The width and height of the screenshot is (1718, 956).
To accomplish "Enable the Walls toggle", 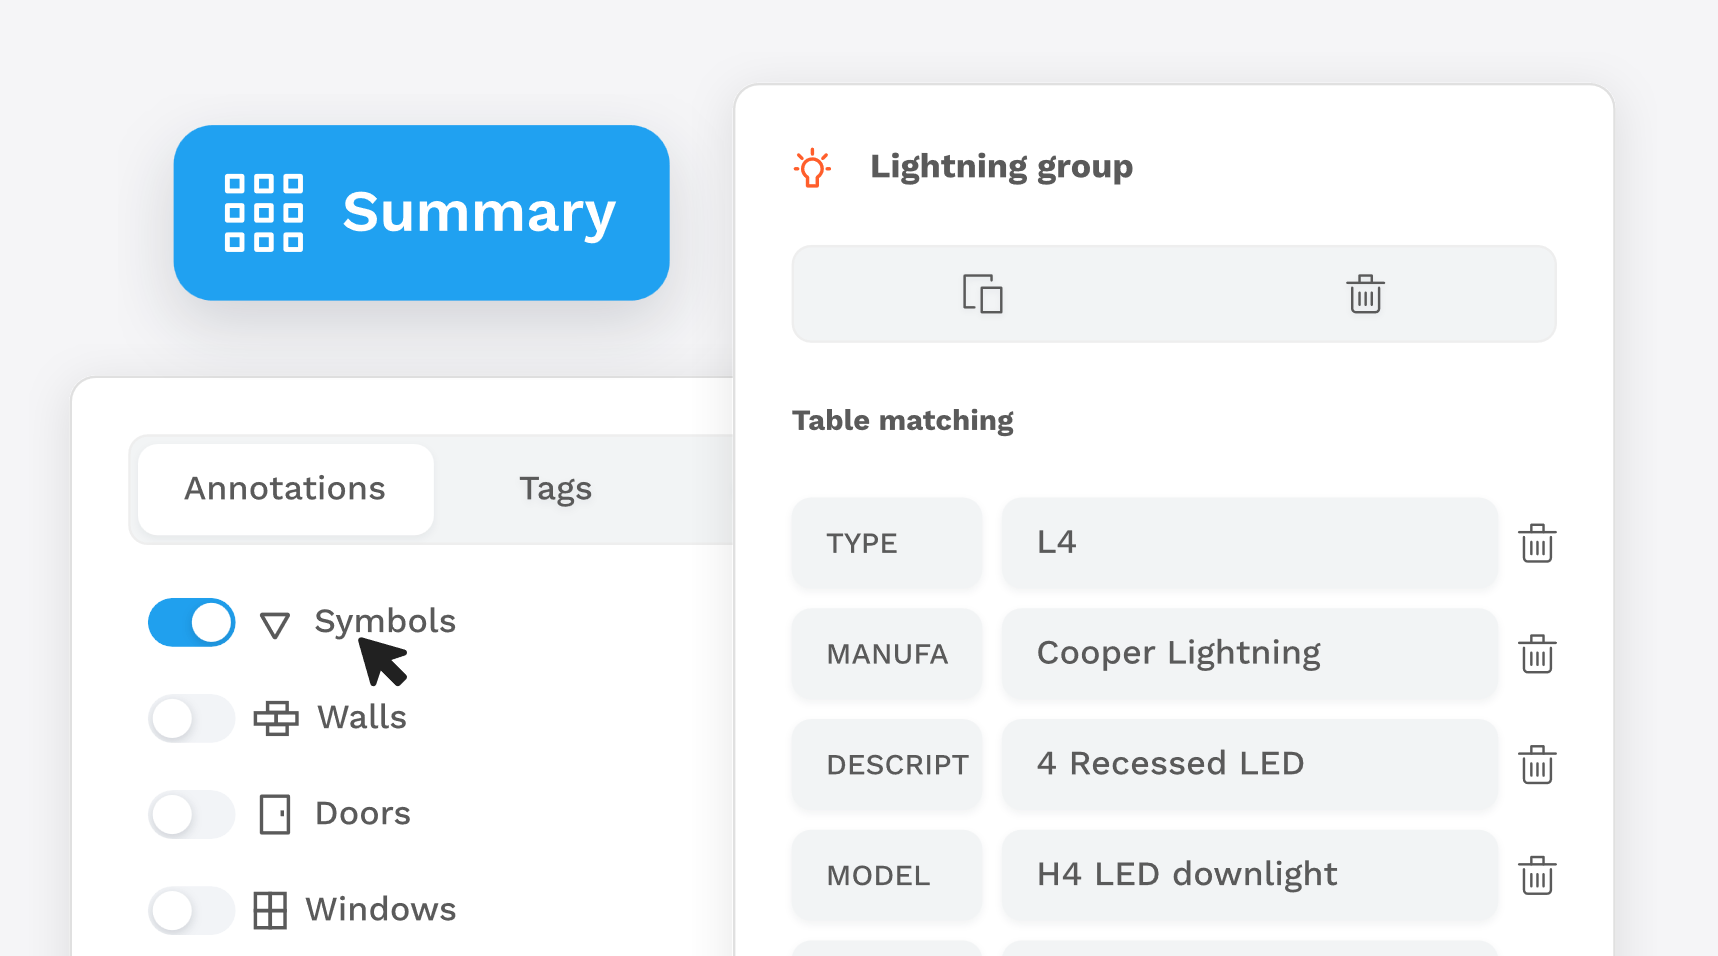I will click(192, 719).
